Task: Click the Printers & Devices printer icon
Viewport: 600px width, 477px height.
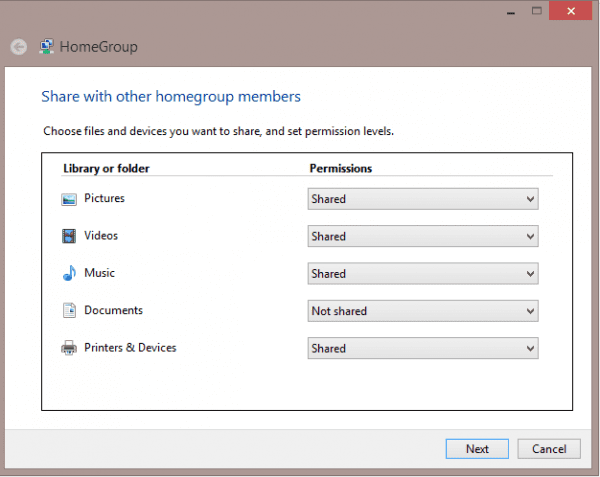Action: coord(69,347)
